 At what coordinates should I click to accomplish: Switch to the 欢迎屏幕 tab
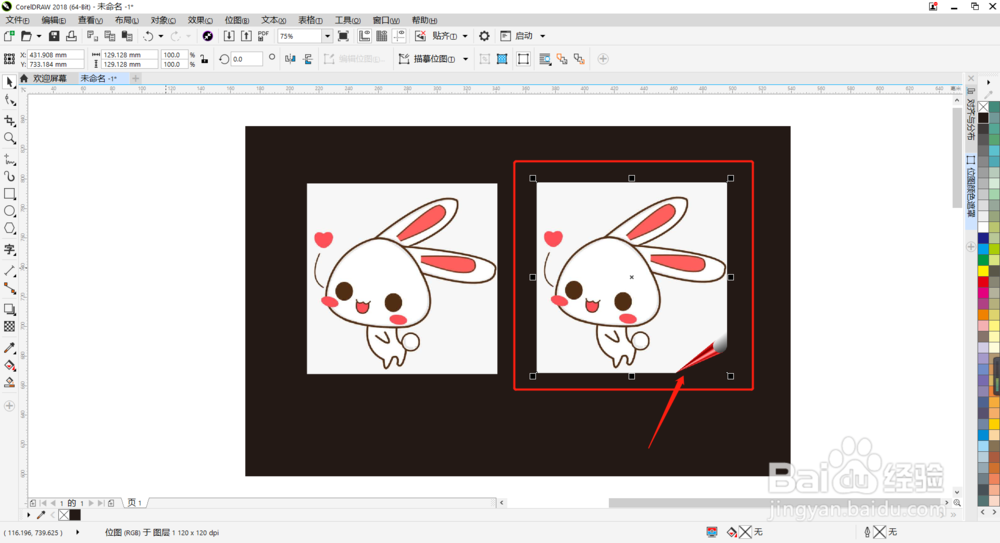tap(50, 78)
